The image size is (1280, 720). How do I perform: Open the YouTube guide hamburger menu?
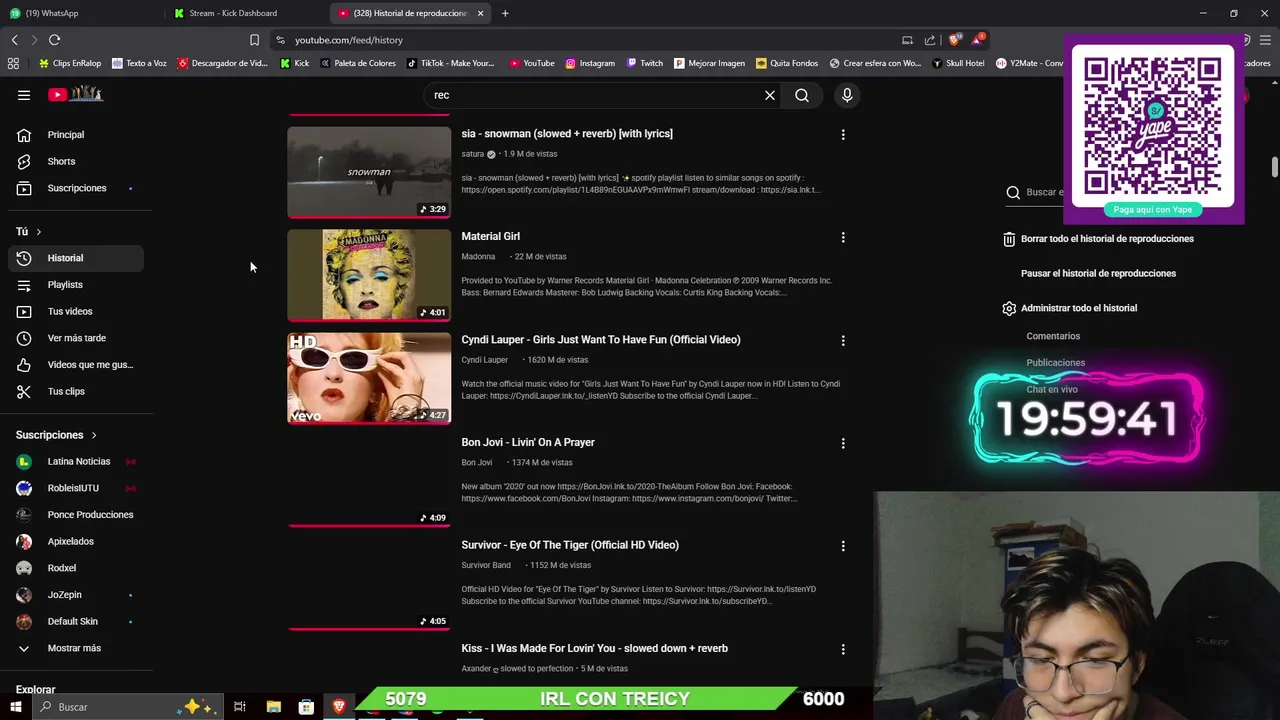point(24,95)
